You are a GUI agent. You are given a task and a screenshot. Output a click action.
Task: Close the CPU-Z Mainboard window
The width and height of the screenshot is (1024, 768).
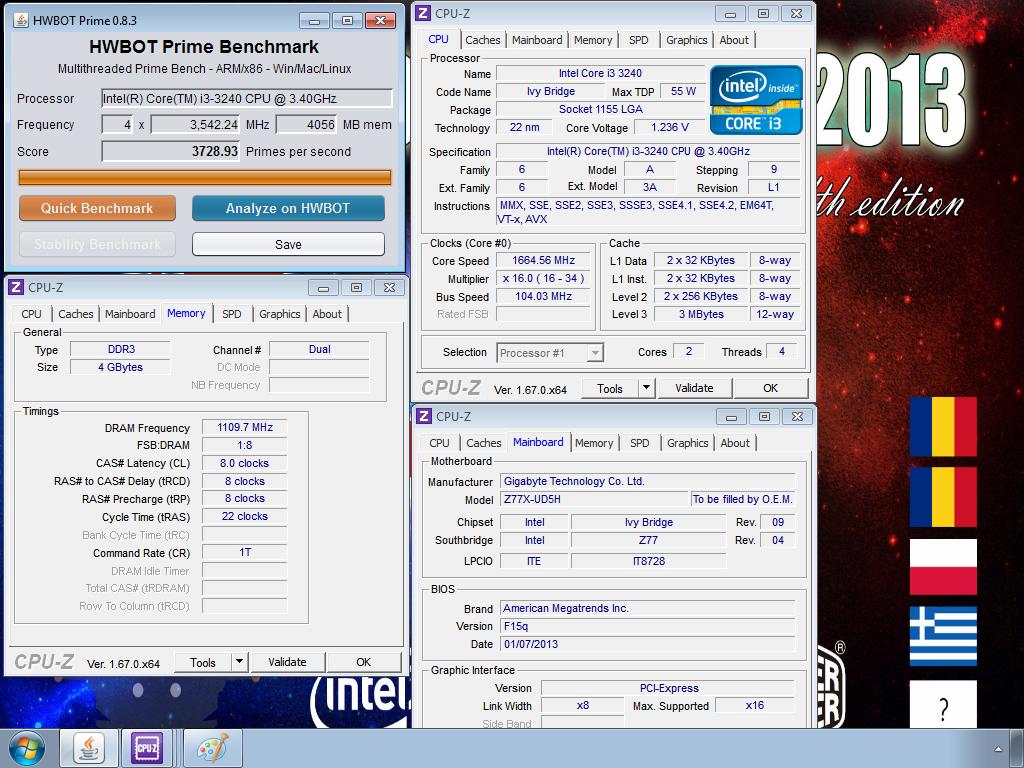click(x=797, y=417)
